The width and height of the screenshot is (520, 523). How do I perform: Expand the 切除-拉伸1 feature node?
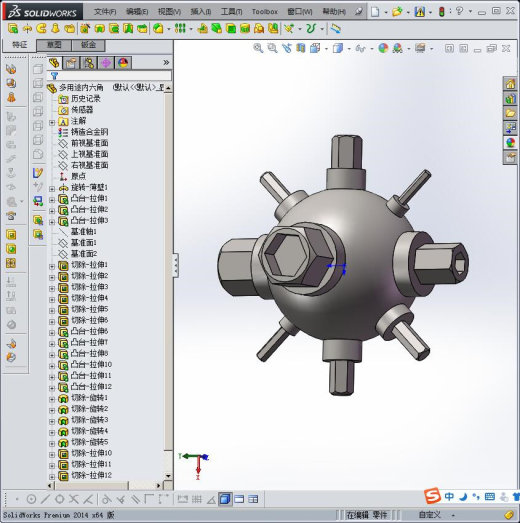coord(52,267)
